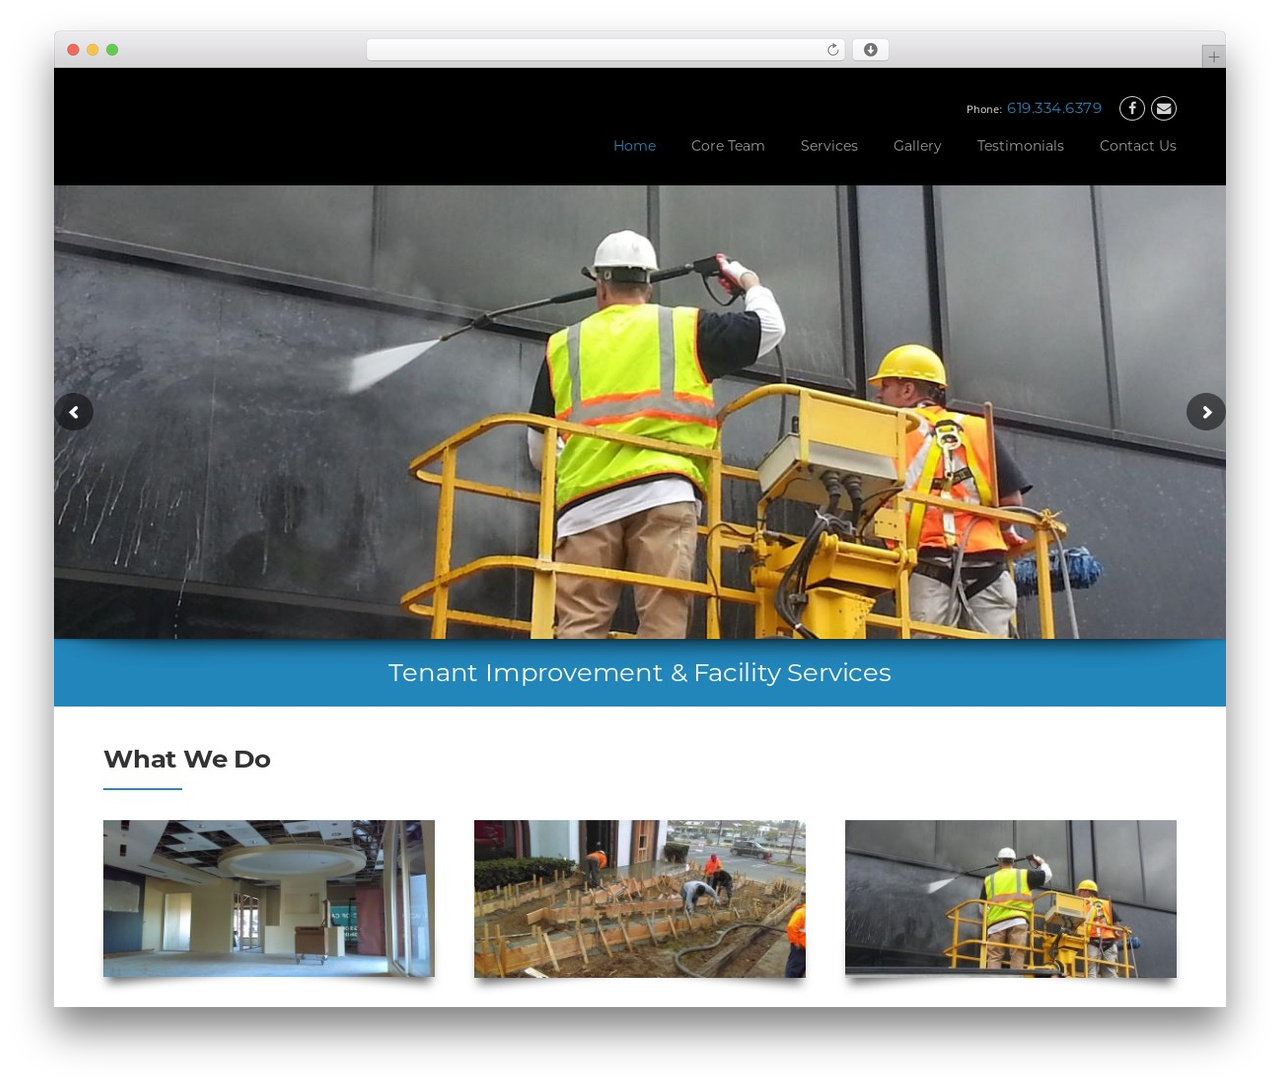The height and width of the screenshot is (1084, 1280).
Task: Click the Tenant Improvement & Facility Services banner text
Action: [x=640, y=673]
